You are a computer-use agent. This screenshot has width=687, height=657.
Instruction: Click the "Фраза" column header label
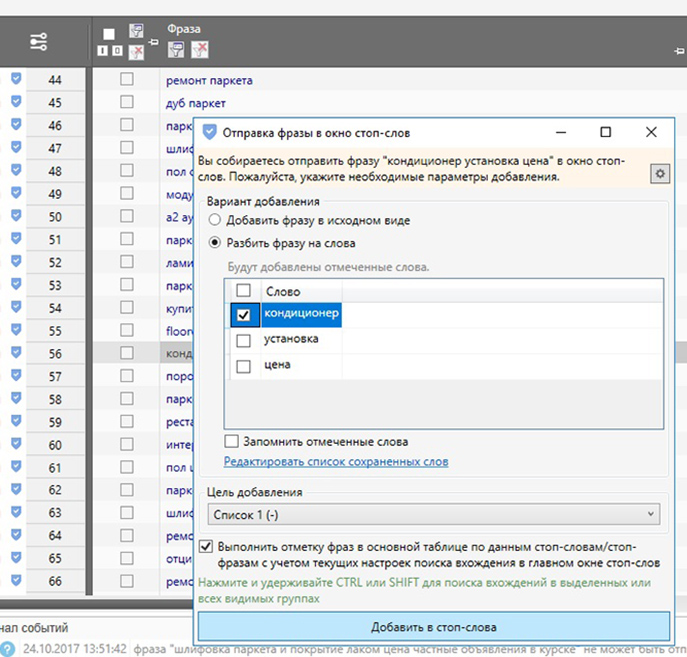(184, 29)
